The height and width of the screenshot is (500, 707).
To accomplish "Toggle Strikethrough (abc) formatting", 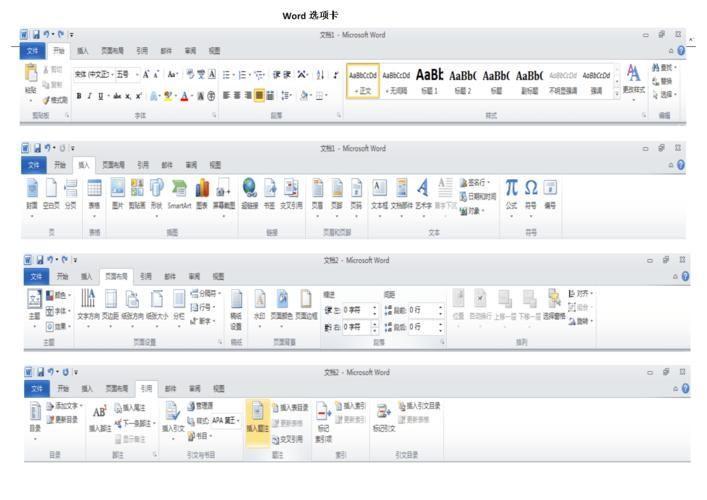I will coord(117,96).
